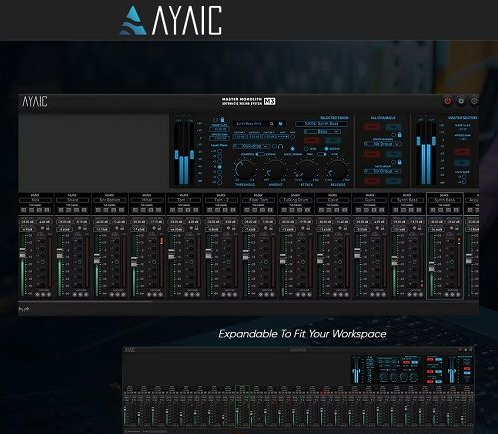The height and width of the screenshot is (434, 498).
Task: Click the info icon in plugin header
Action: tap(474, 101)
